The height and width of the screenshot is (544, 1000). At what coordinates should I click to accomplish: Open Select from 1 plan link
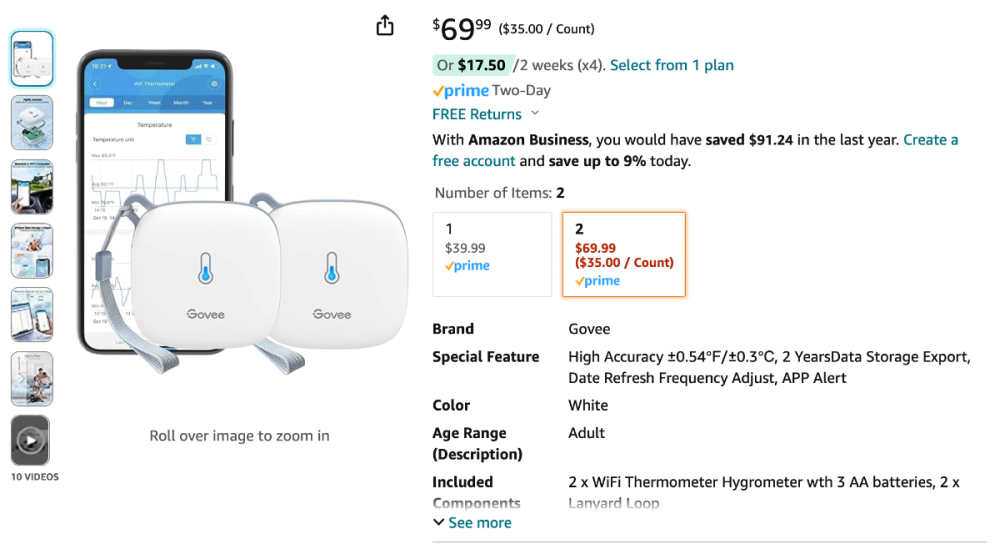(x=672, y=65)
